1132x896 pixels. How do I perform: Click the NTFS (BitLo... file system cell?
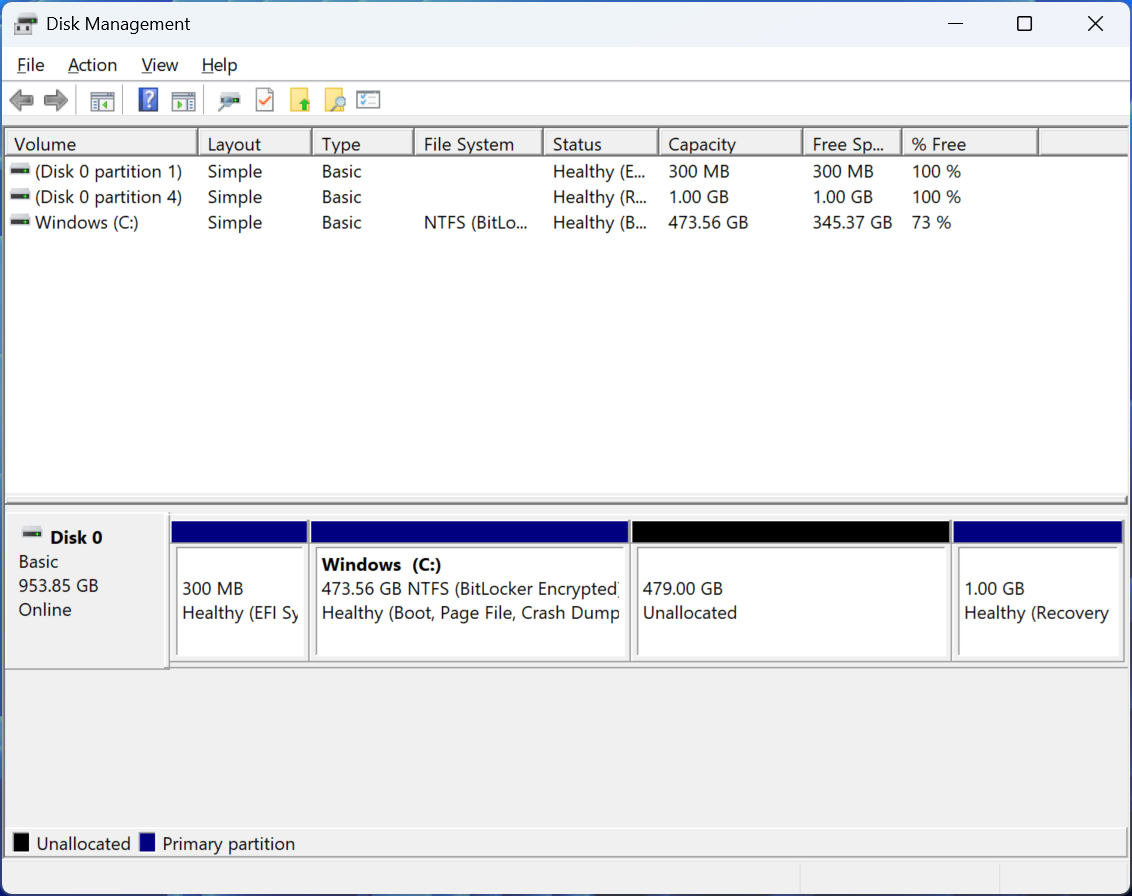pyautogui.click(x=475, y=222)
